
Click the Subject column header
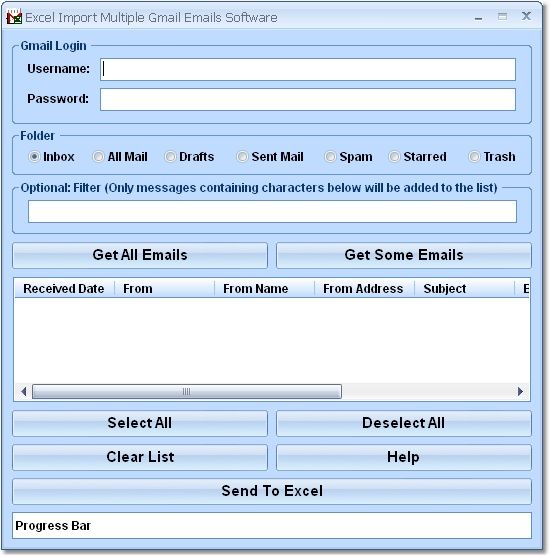click(x=465, y=288)
